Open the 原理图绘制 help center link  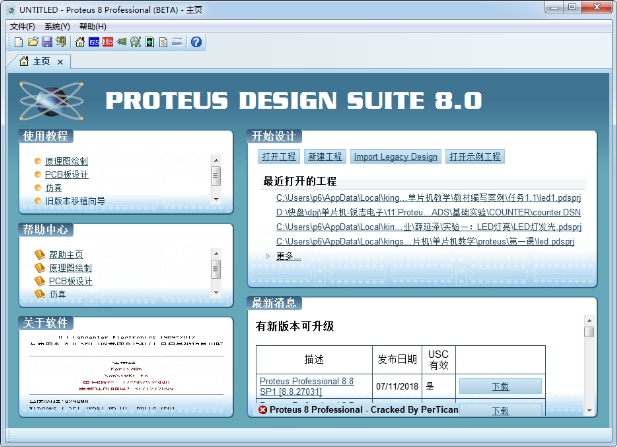[70, 268]
